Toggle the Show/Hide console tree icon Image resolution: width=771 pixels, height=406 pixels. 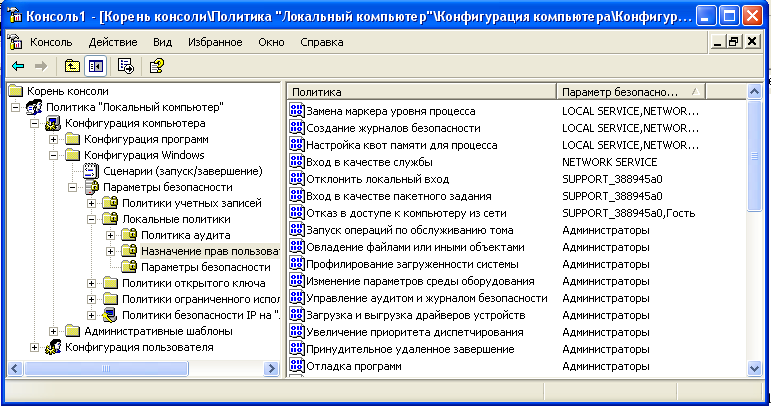click(96, 66)
